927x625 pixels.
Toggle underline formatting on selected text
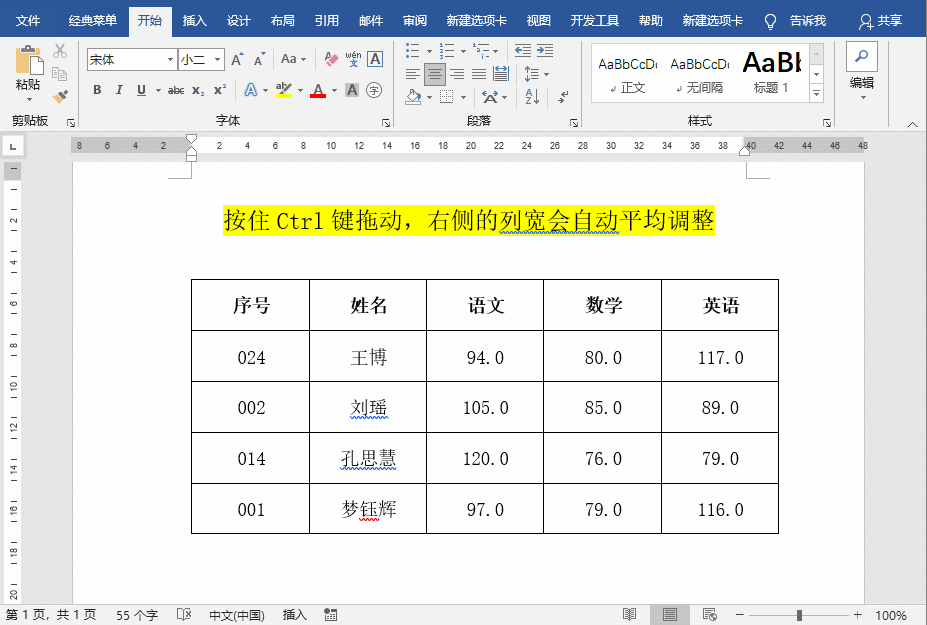pyautogui.click(x=140, y=89)
